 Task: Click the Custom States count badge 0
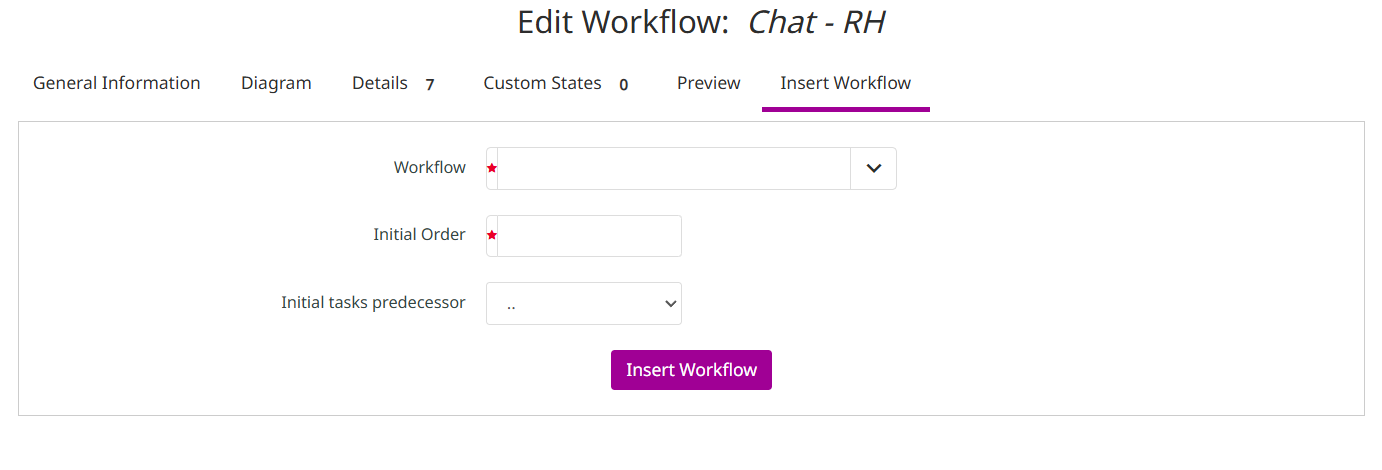click(x=624, y=85)
